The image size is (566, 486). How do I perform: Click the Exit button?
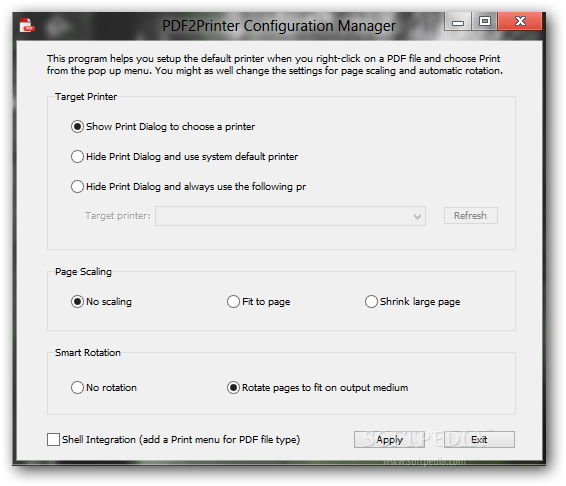[479, 439]
